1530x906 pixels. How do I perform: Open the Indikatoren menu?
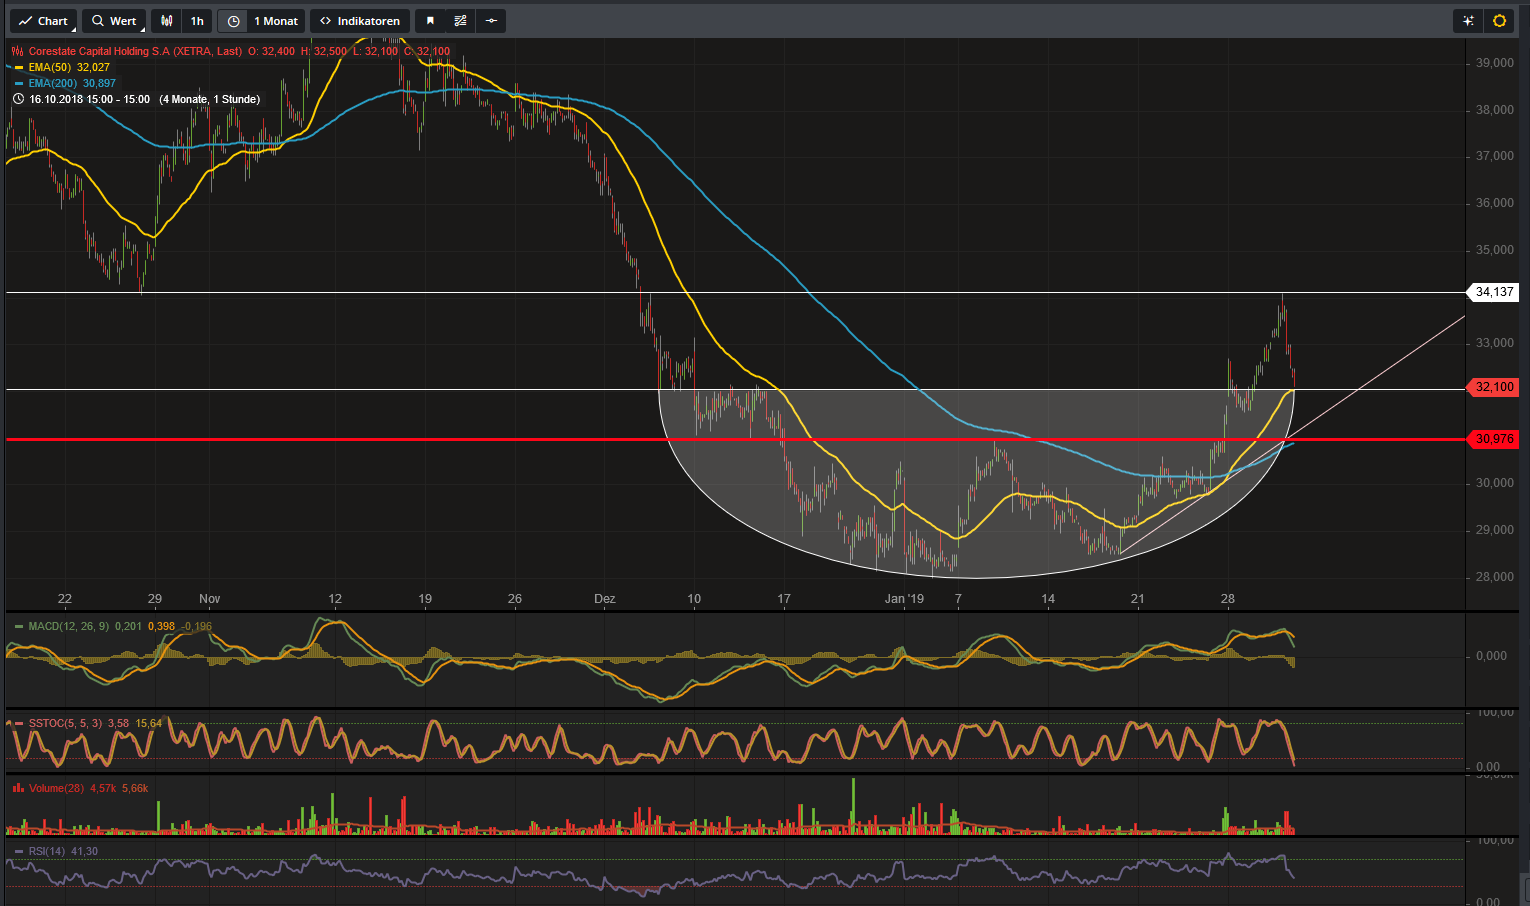pyautogui.click(x=359, y=20)
